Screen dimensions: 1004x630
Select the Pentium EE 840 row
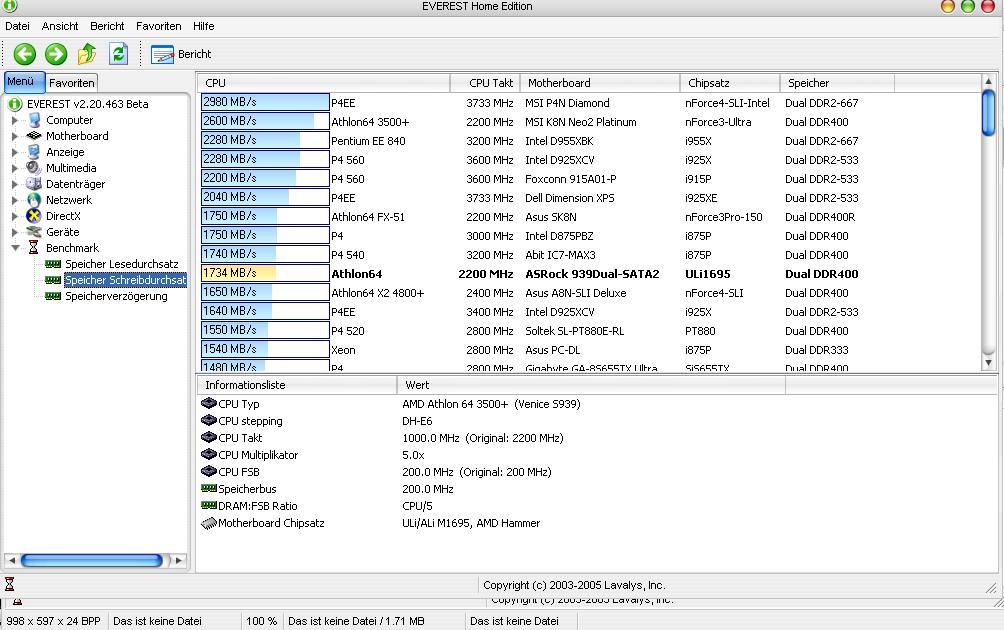click(x=589, y=141)
